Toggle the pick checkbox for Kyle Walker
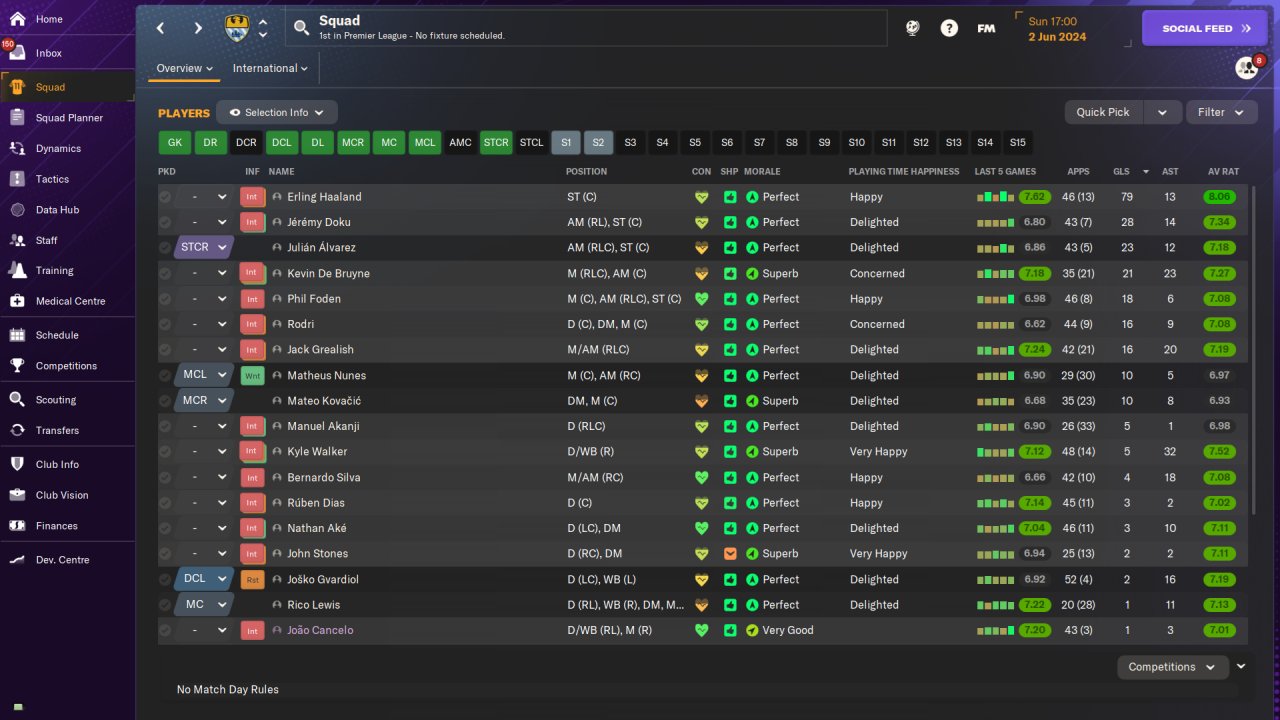Screen dimensions: 1280x720 click(x=165, y=452)
